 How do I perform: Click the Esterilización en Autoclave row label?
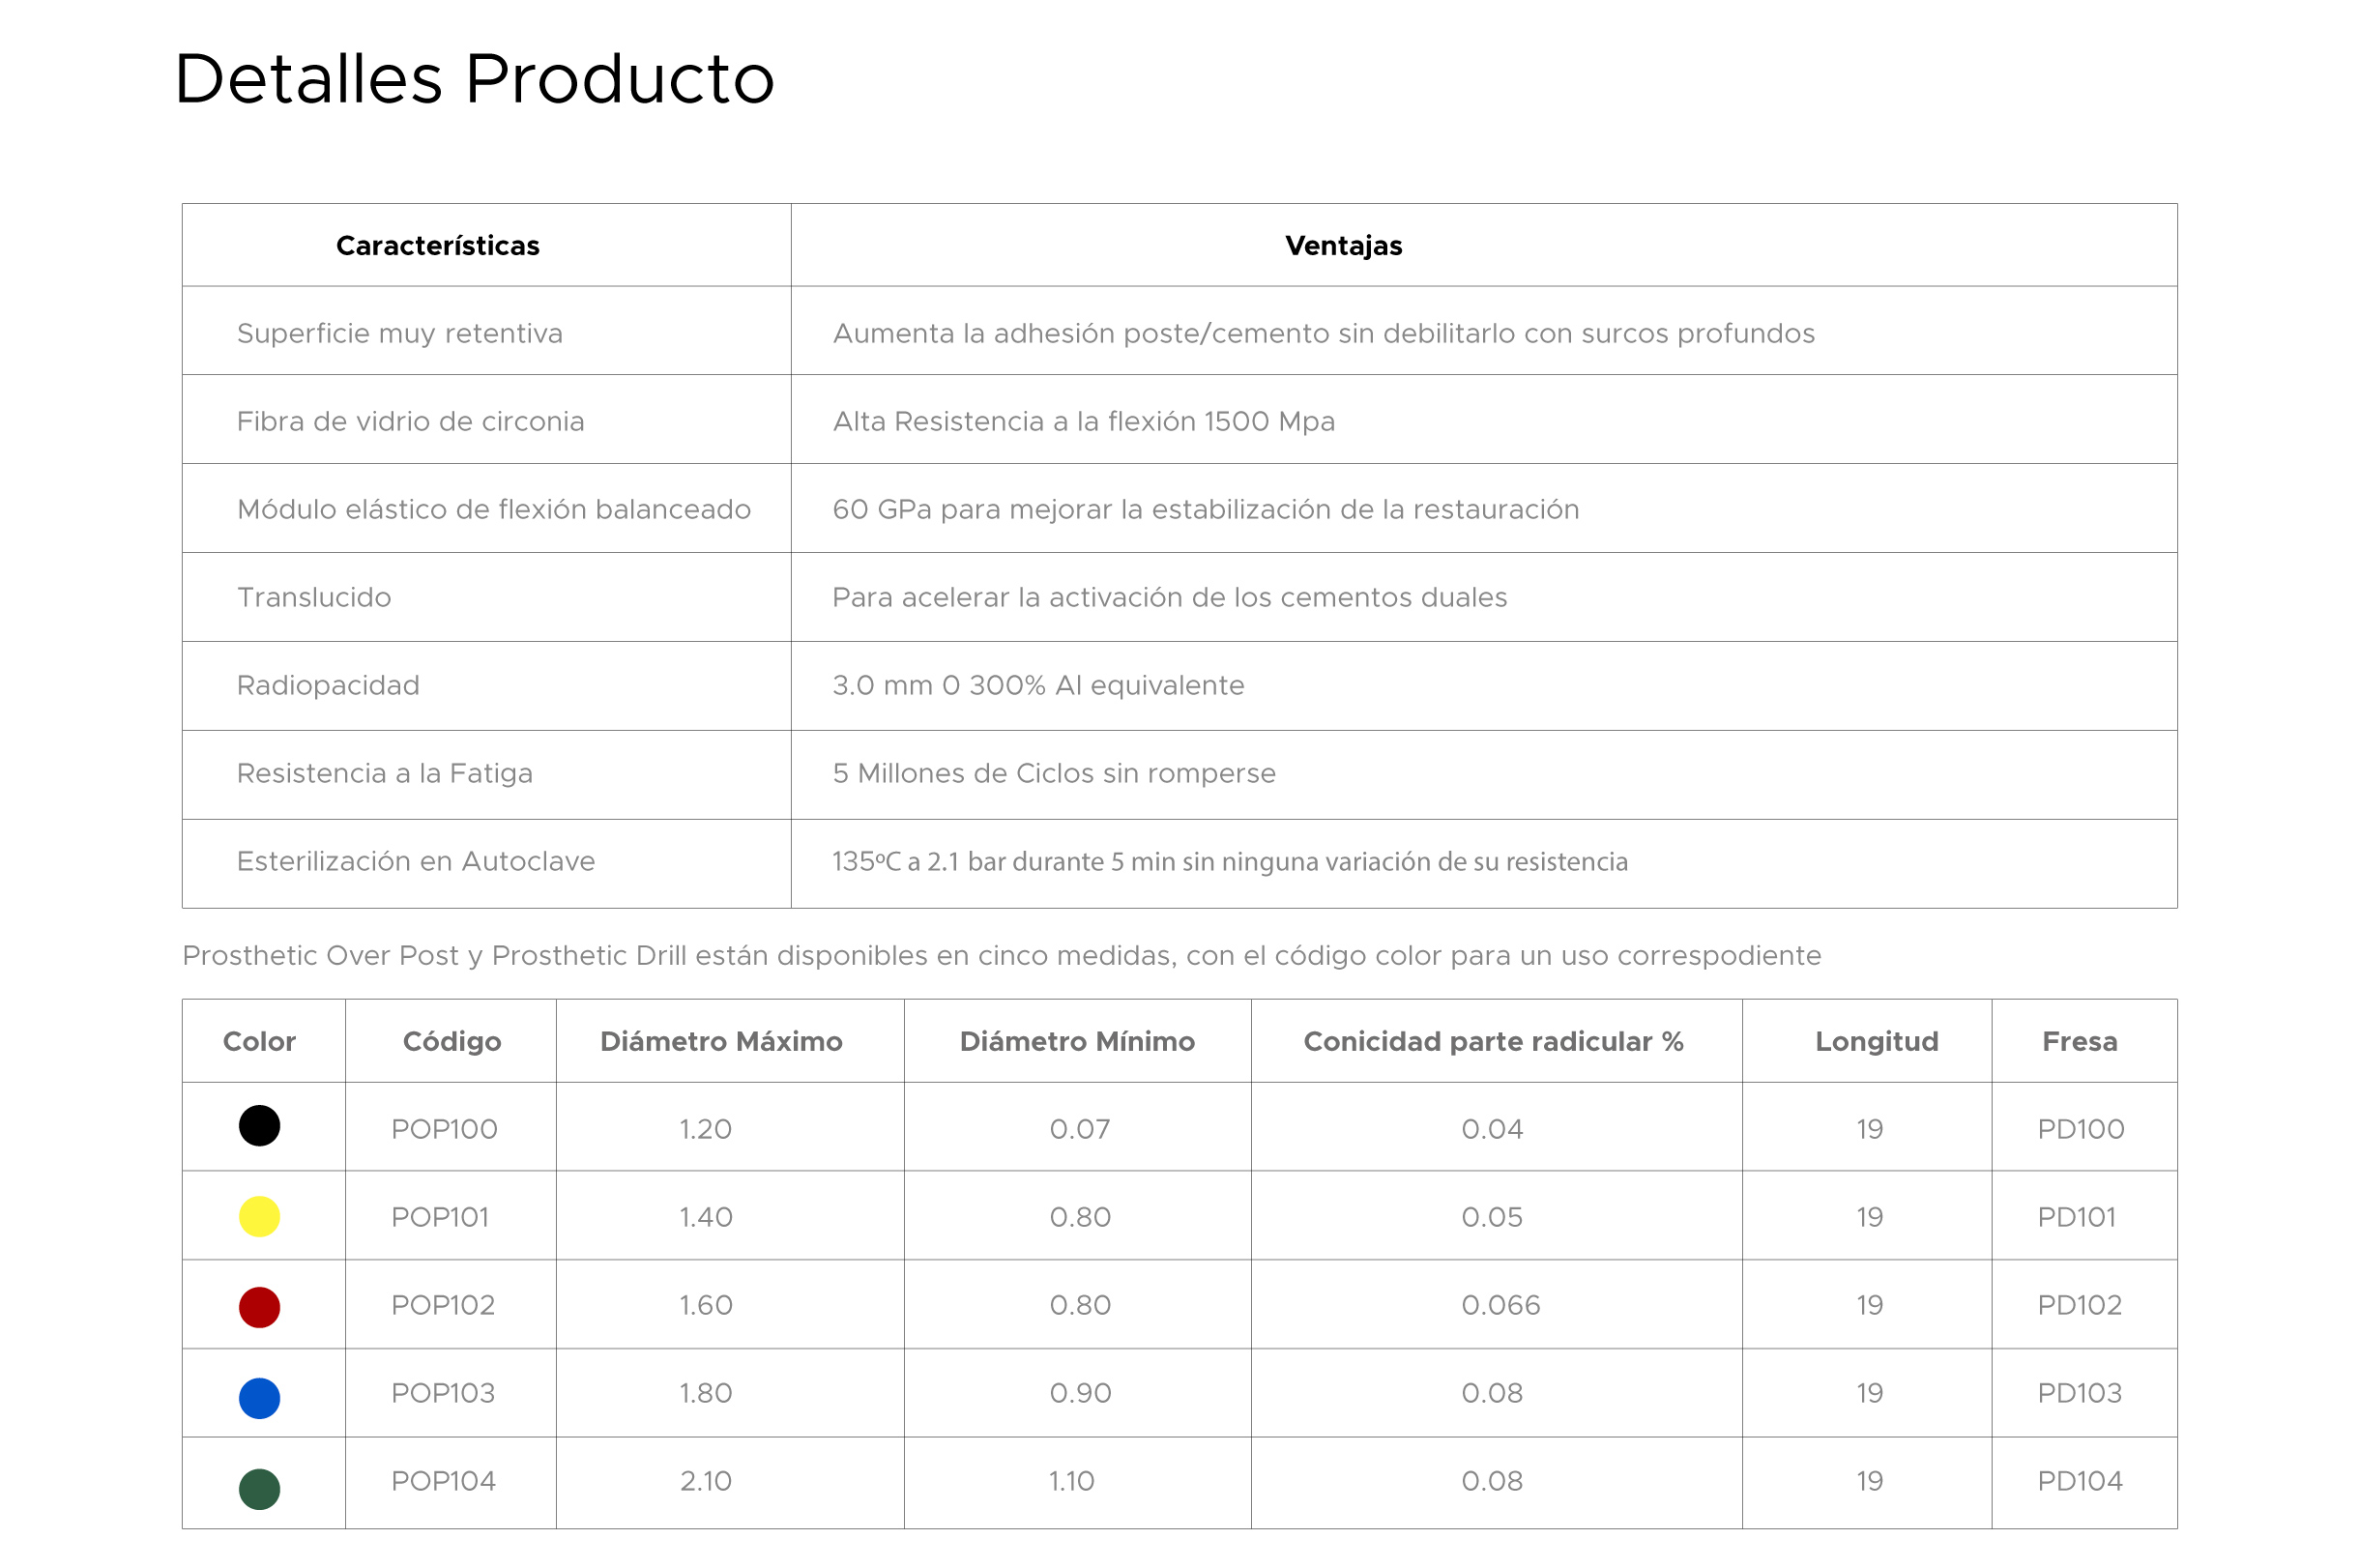point(416,861)
